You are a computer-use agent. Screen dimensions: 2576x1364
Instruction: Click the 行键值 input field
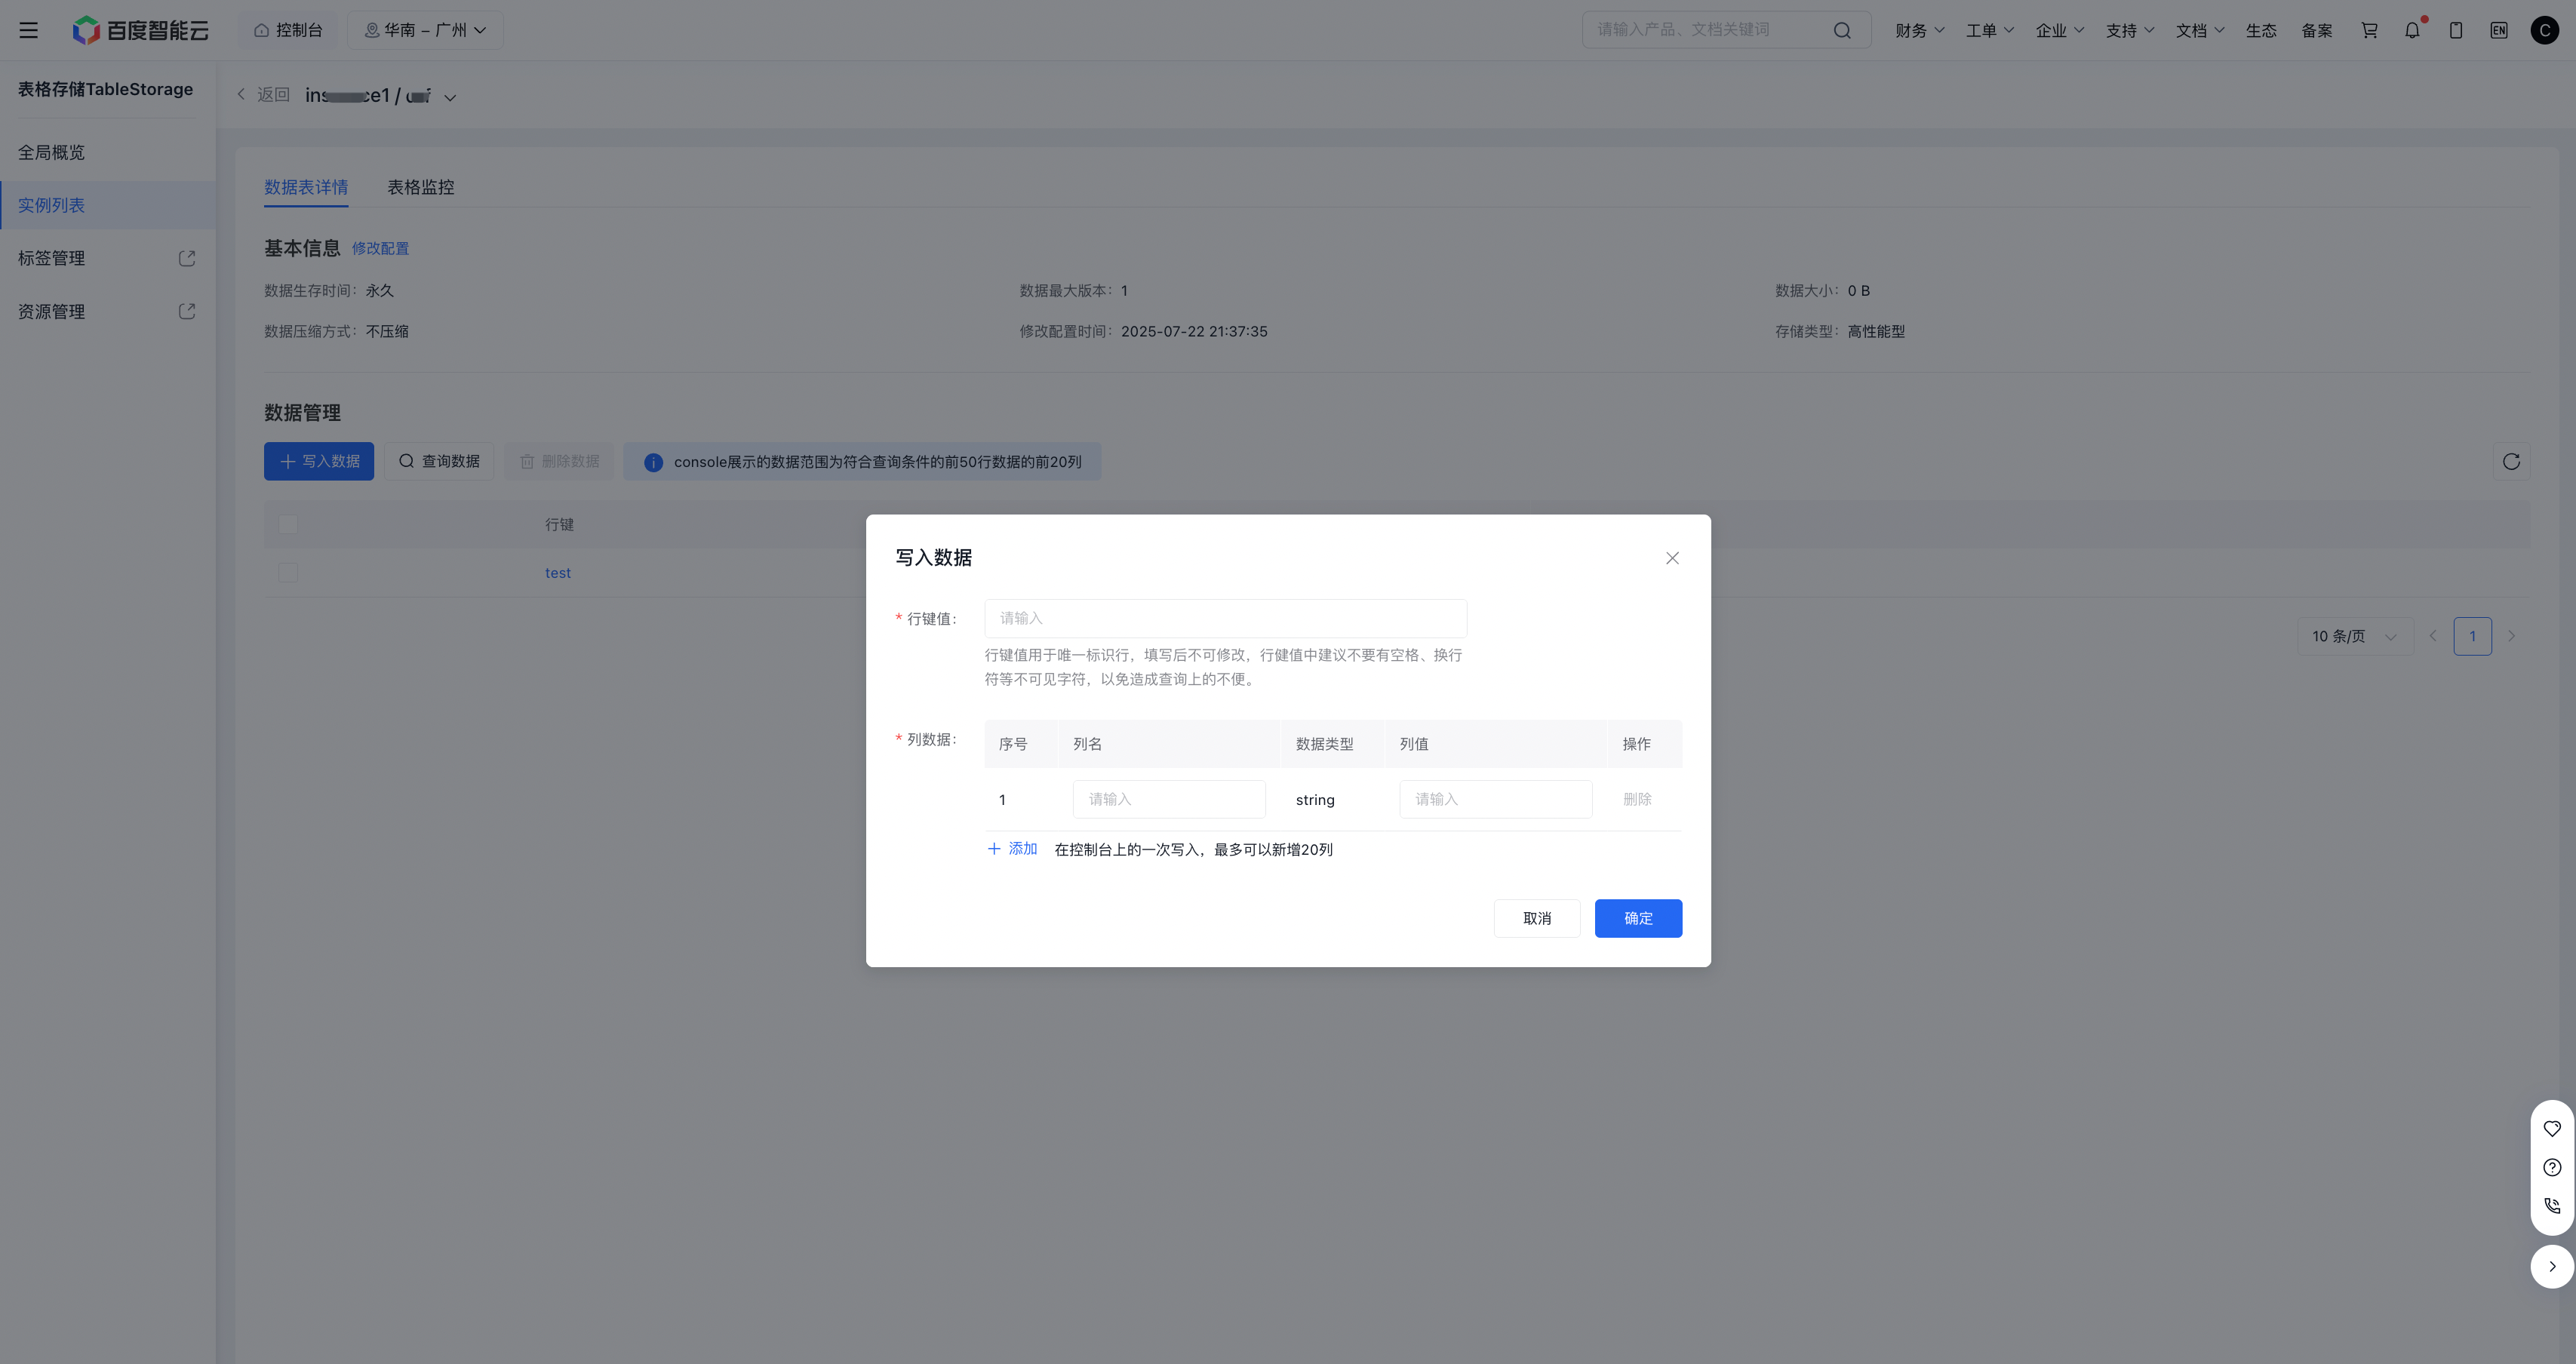[x=1225, y=618]
